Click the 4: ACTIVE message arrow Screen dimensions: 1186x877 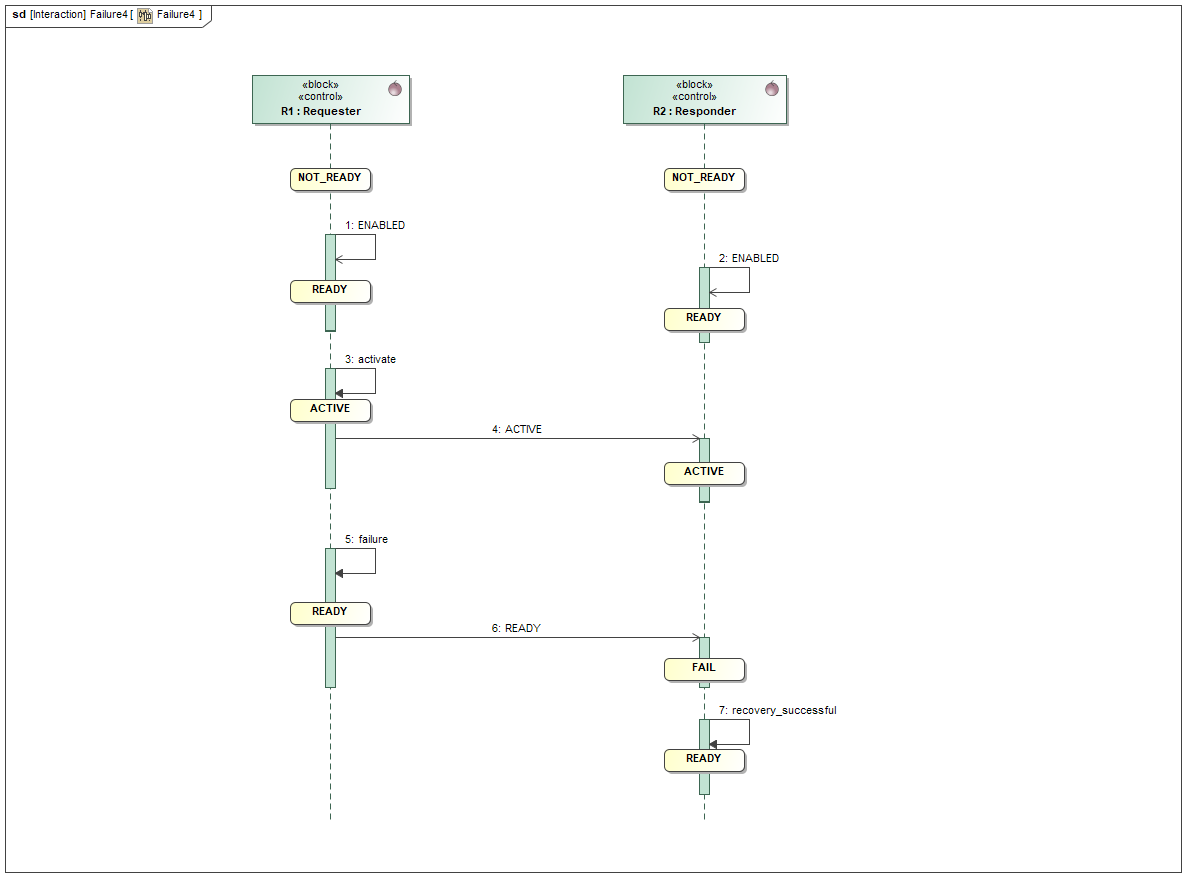520,438
